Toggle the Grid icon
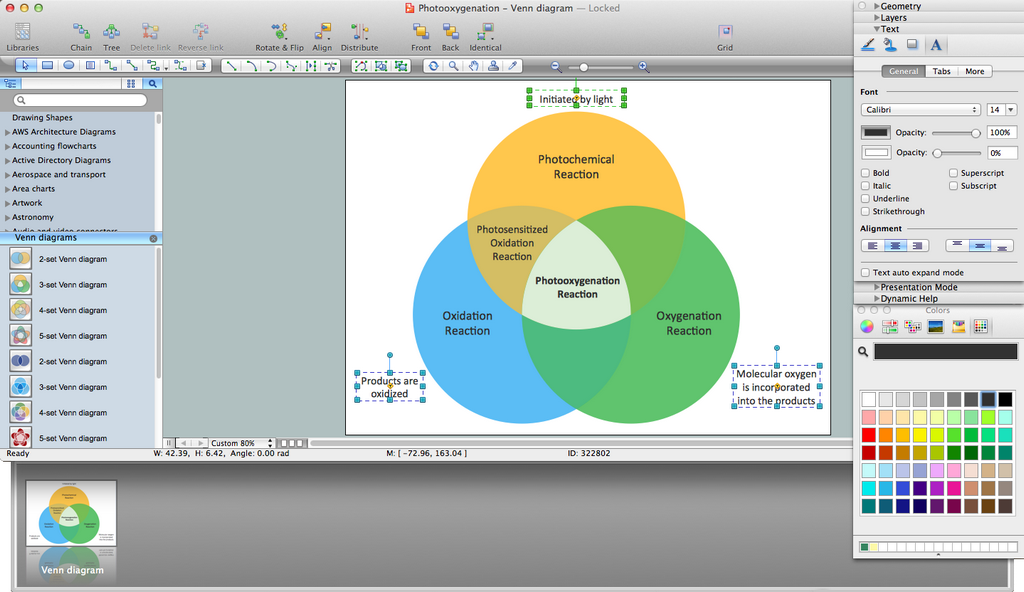The image size is (1024, 592). [x=725, y=33]
